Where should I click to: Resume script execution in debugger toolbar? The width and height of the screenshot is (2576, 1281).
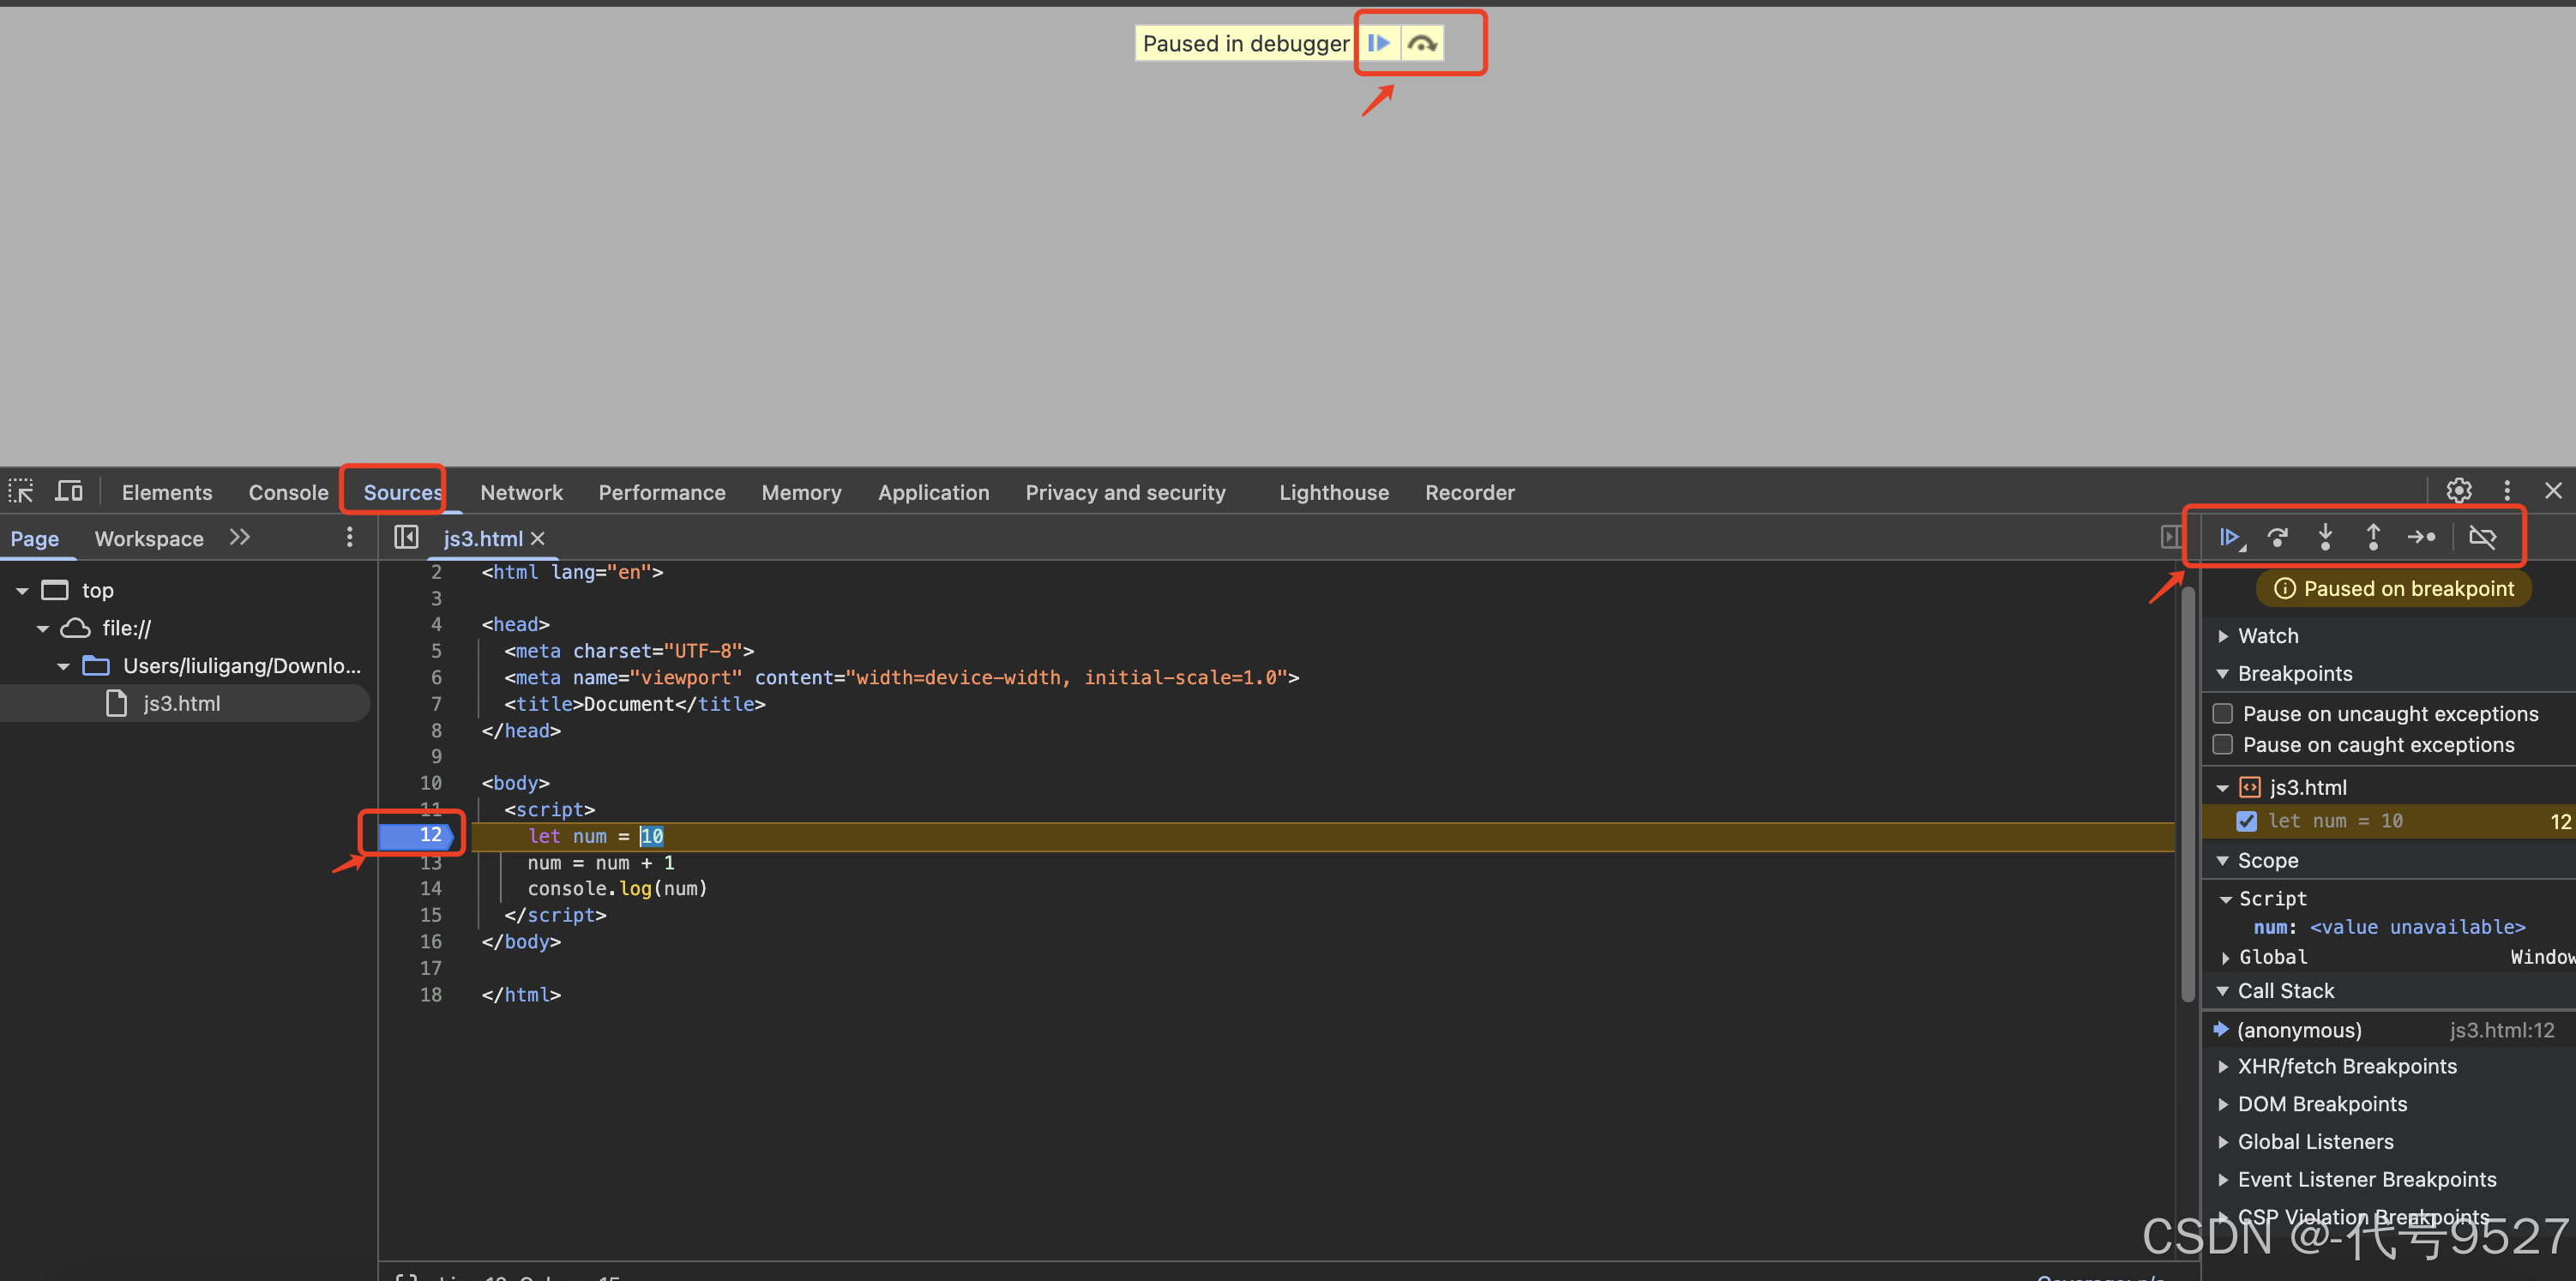pos(2229,537)
